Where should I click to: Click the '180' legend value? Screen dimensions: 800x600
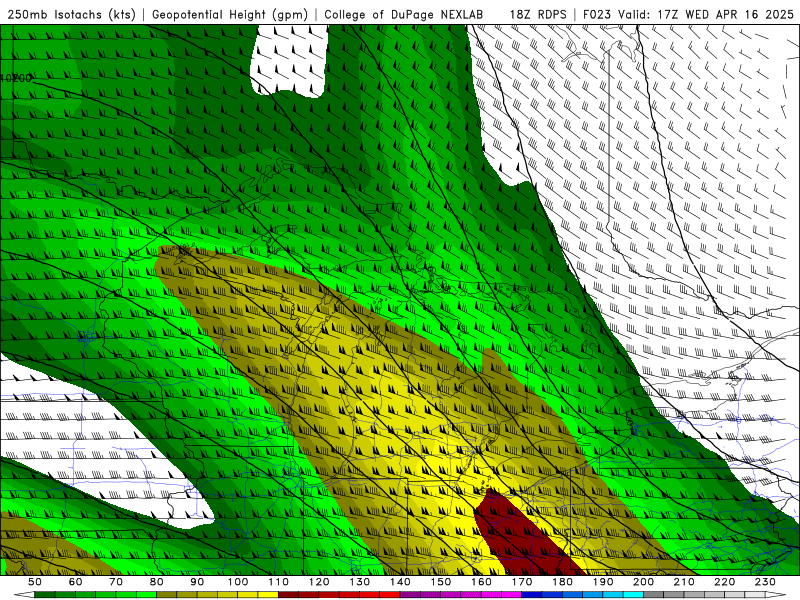pyautogui.click(x=563, y=582)
